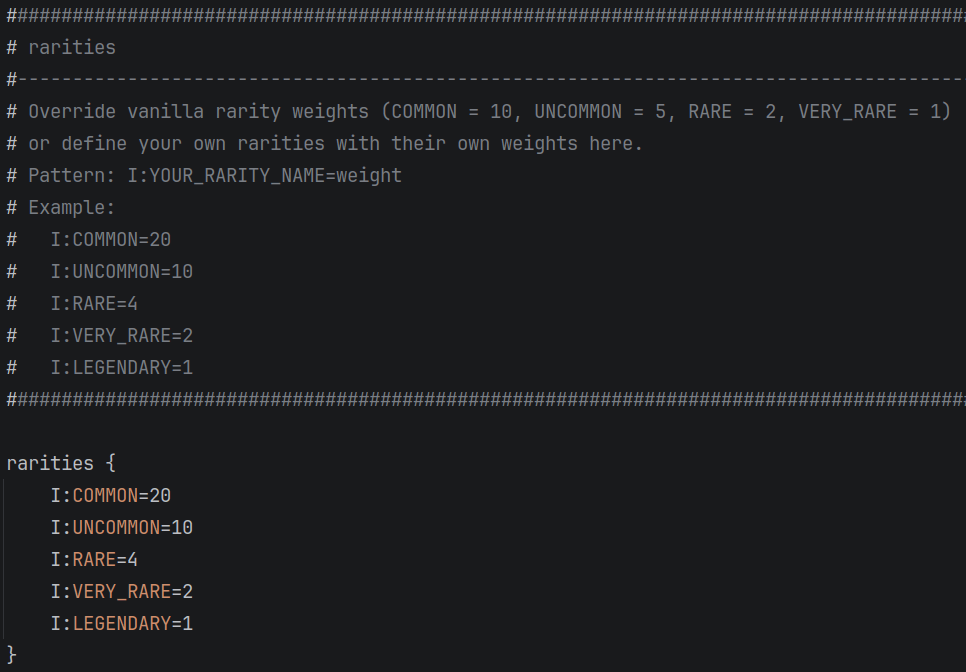Click the orange LEGENDARY key
Screen dimensions: 966x672
(x=122, y=624)
